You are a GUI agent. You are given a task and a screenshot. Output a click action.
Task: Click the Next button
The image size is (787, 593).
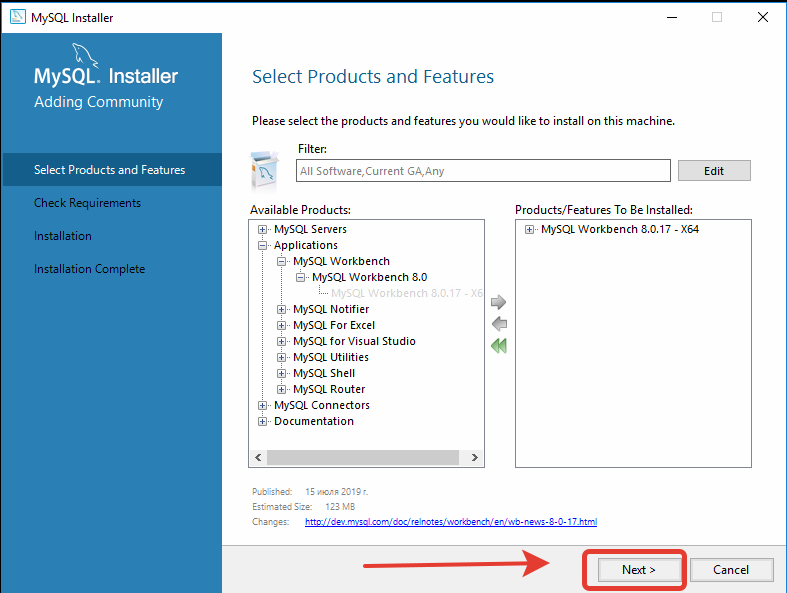[638, 570]
